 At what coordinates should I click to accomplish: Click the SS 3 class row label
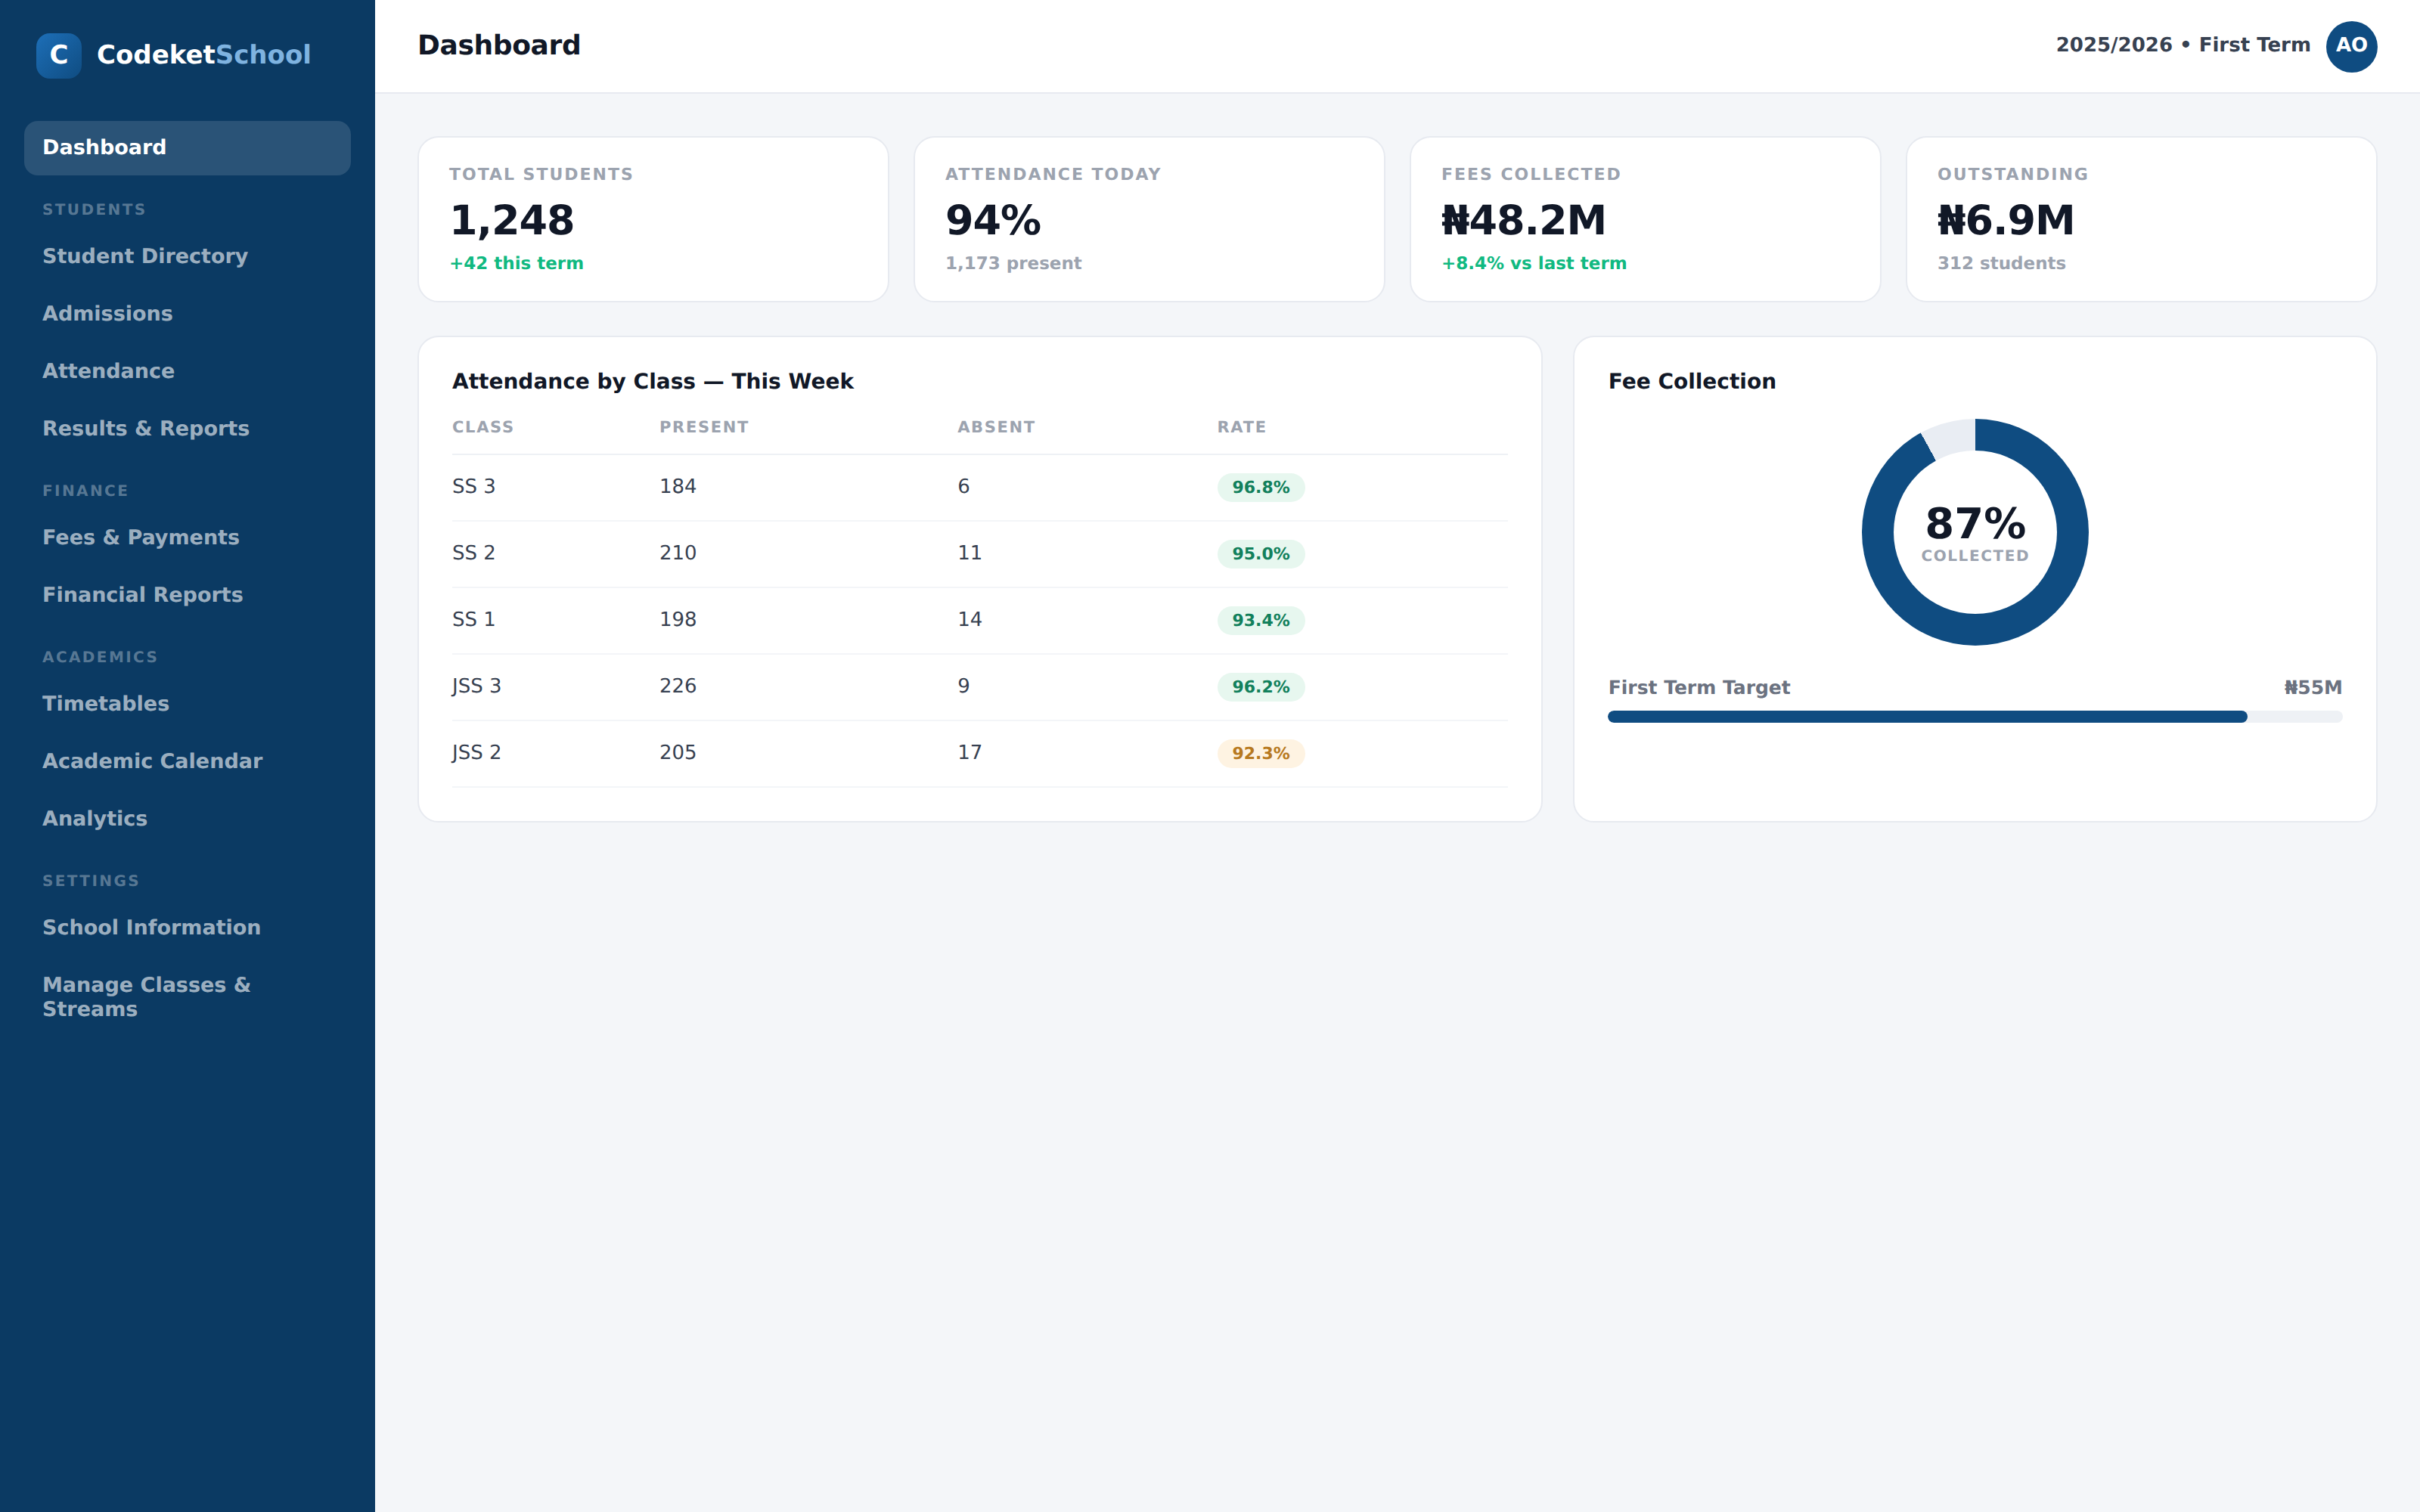pyautogui.click(x=474, y=487)
